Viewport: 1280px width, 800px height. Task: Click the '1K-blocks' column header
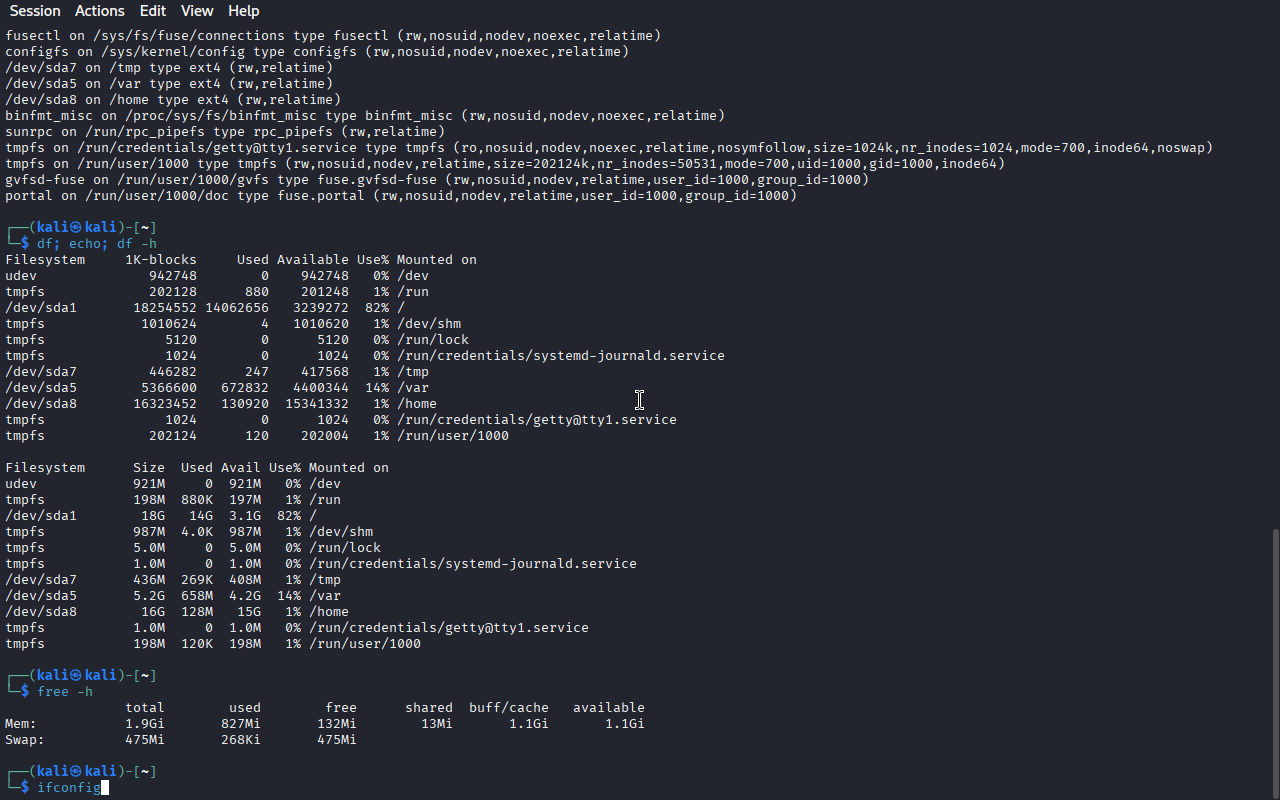[x=161, y=260]
